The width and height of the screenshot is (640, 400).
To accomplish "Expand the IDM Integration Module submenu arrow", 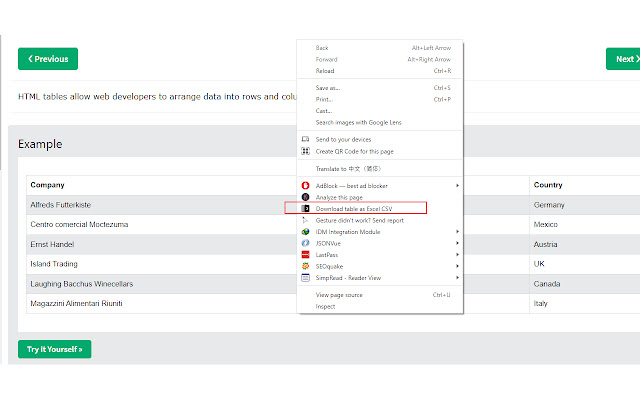I will 458,232.
